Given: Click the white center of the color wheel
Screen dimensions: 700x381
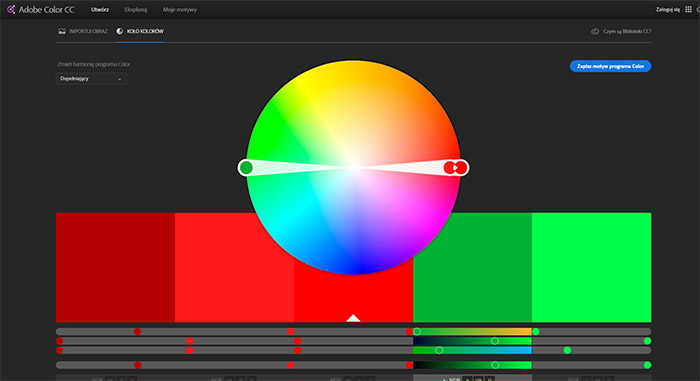Looking at the screenshot, I should click(x=353, y=167).
